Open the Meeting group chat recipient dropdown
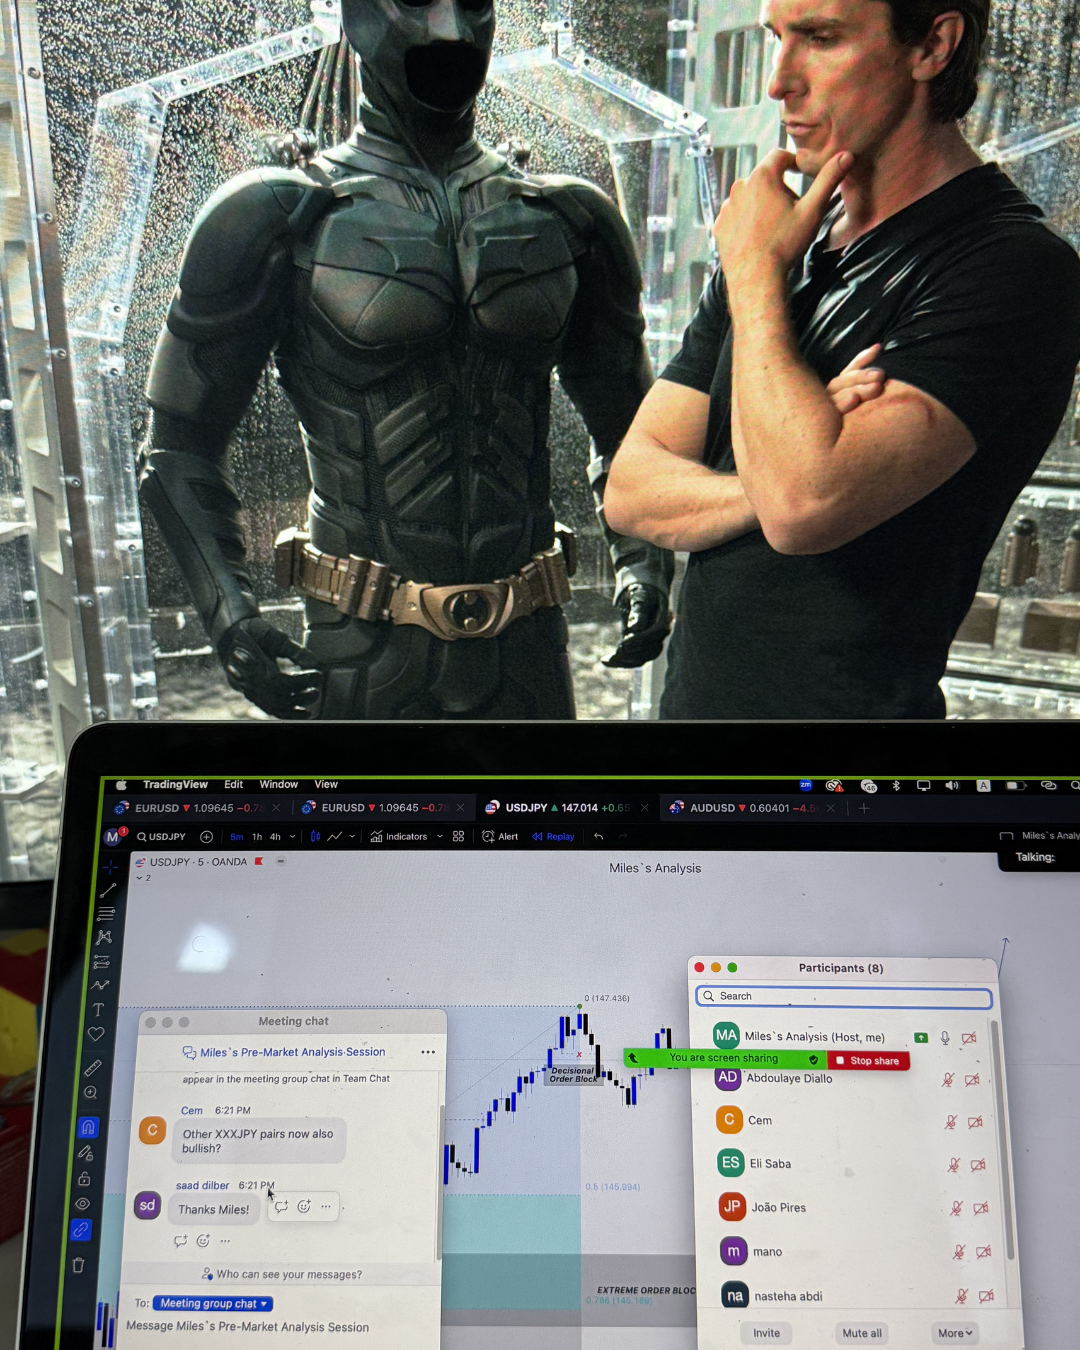This screenshot has height=1350, width=1080. [x=213, y=1304]
